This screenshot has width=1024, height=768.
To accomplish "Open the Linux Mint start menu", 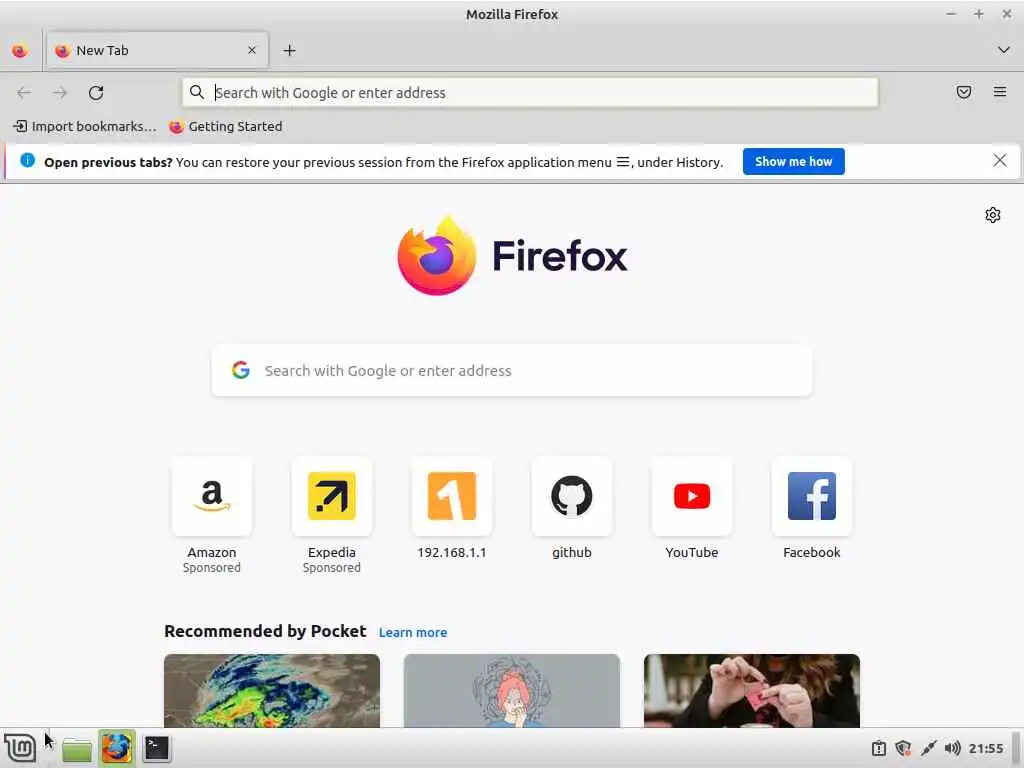I will (x=20, y=748).
